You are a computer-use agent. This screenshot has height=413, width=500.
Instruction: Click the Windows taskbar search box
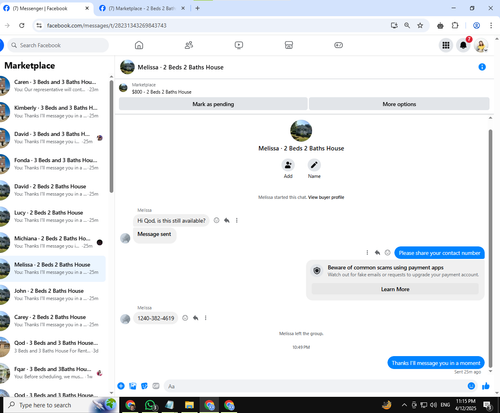(x=60, y=405)
